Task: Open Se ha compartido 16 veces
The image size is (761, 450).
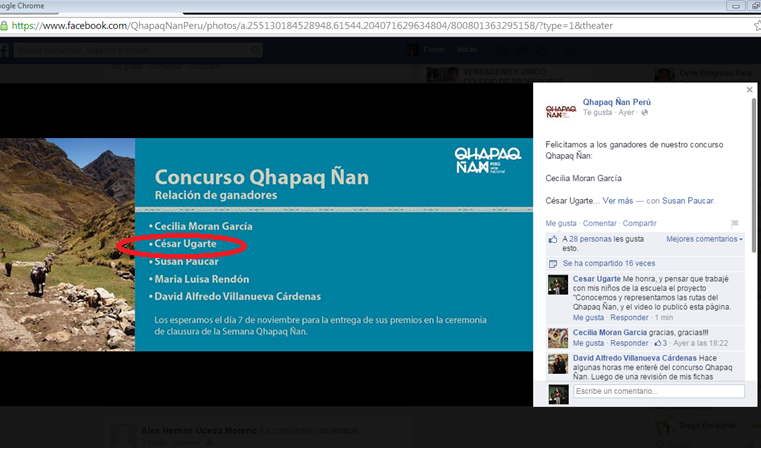Action: click(609, 263)
